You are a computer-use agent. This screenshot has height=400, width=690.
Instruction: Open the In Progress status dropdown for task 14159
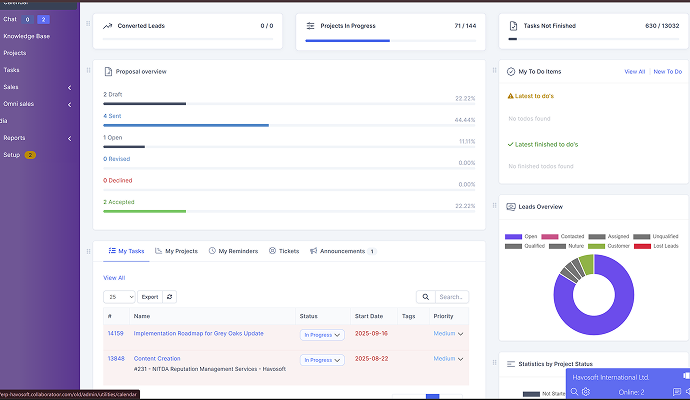(322, 334)
